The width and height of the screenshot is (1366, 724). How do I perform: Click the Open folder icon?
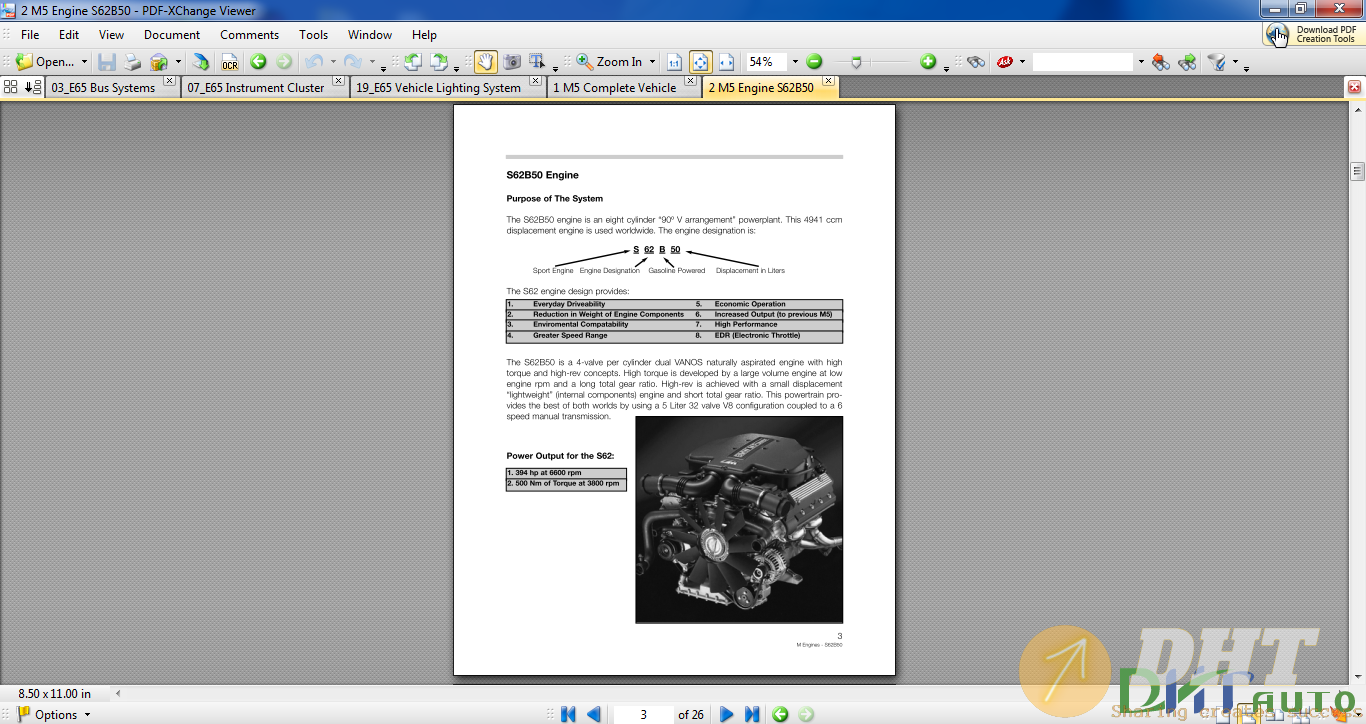(24, 62)
